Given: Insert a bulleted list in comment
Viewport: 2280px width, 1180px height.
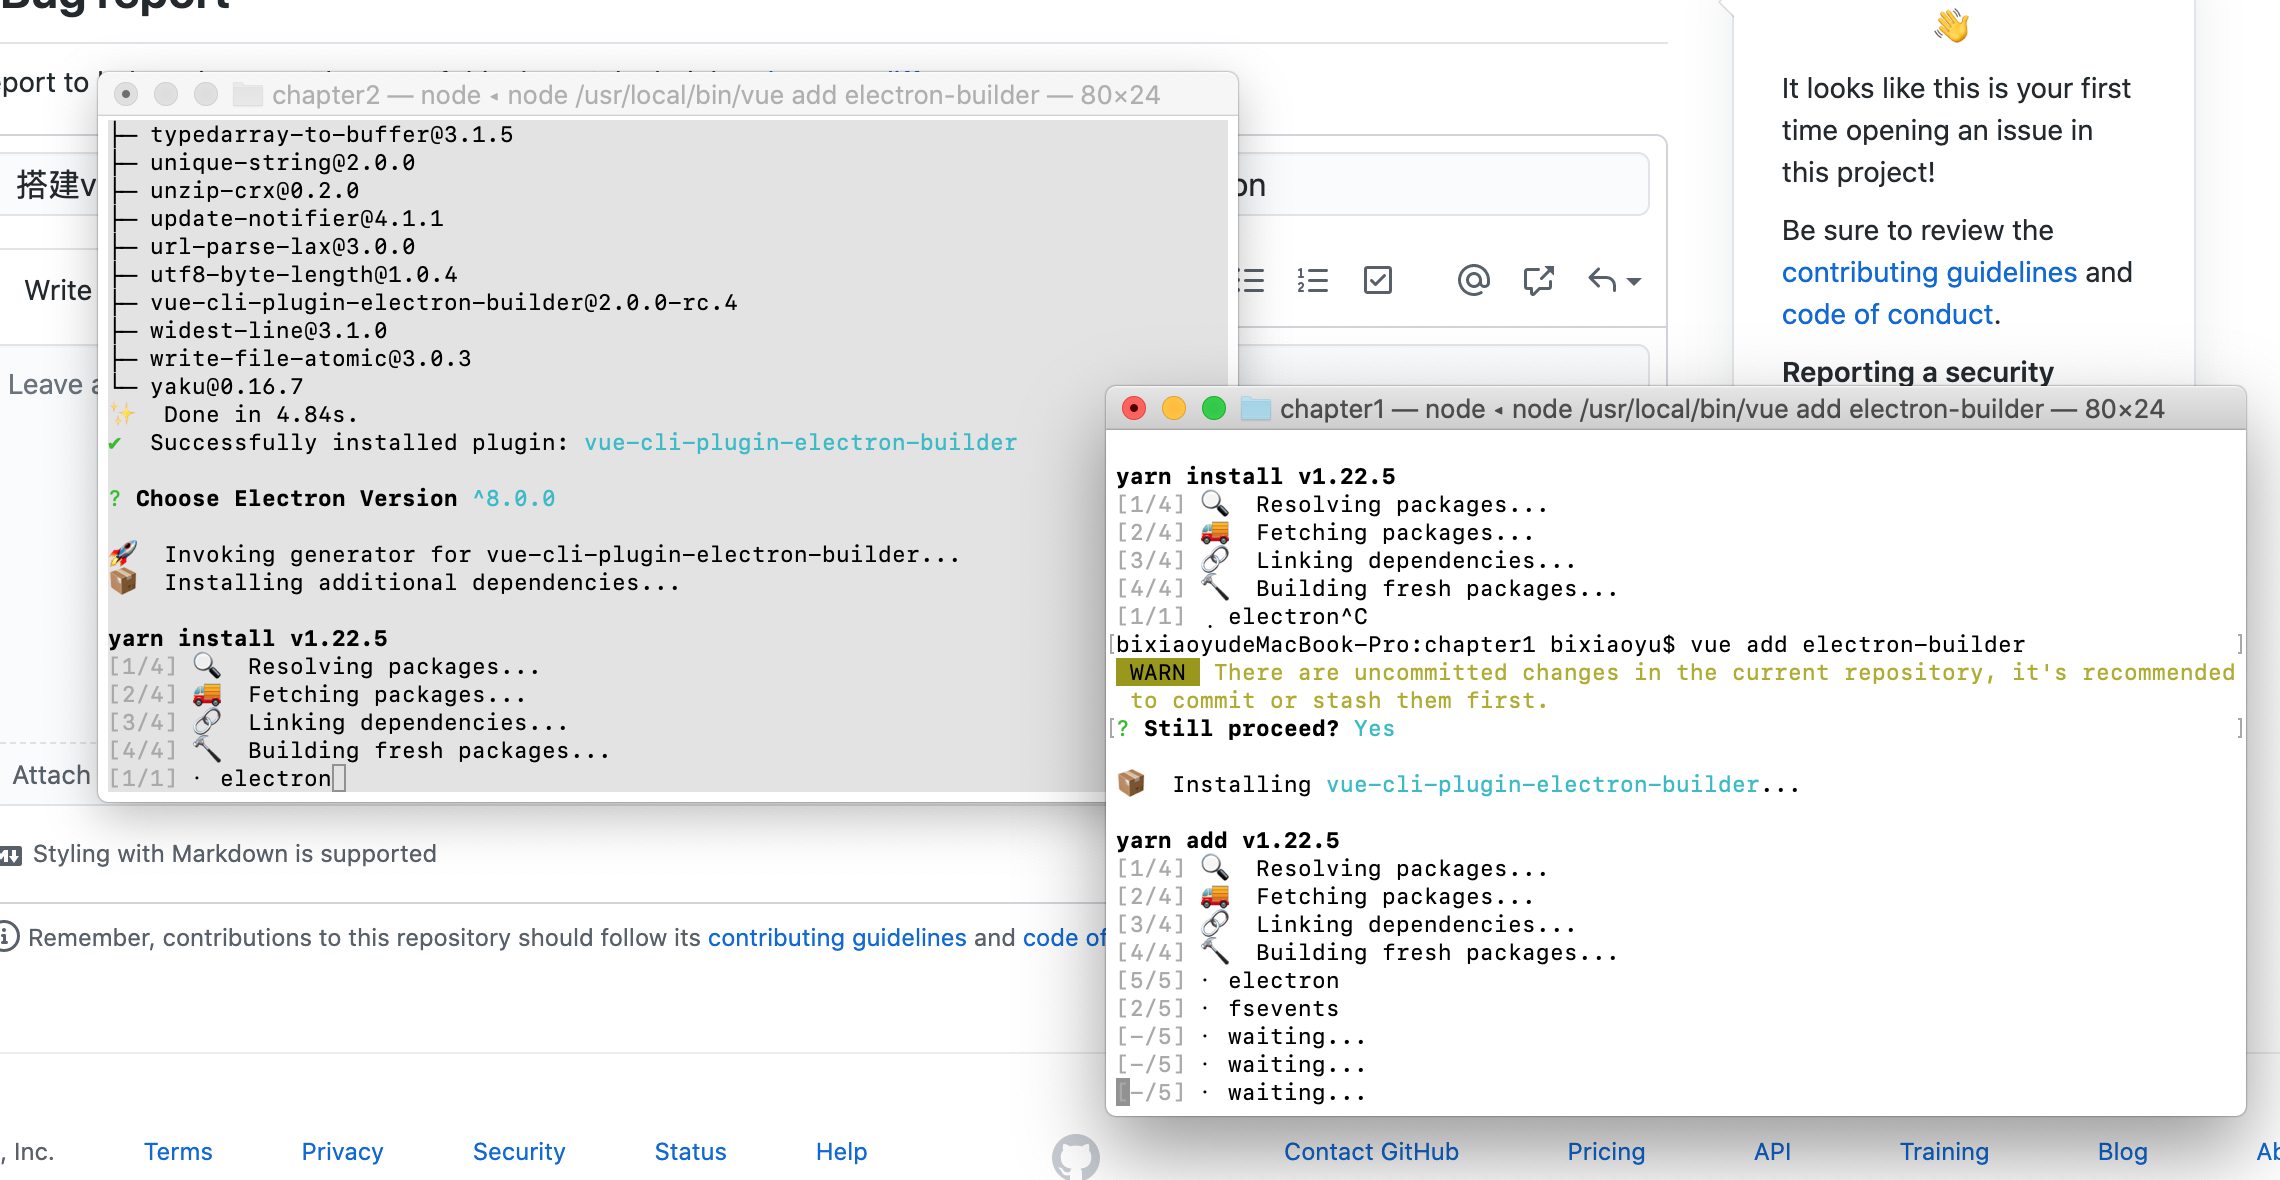Looking at the screenshot, I should [x=1252, y=281].
